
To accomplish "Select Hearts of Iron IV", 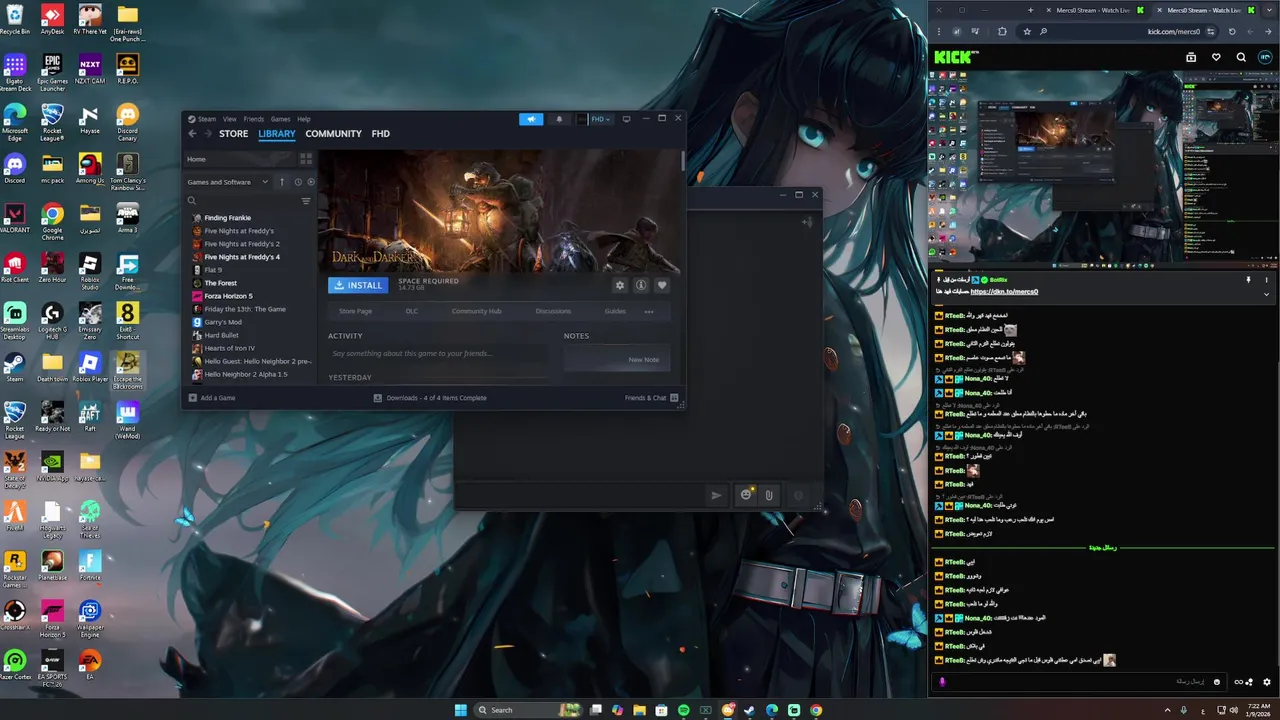I will coord(229,348).
